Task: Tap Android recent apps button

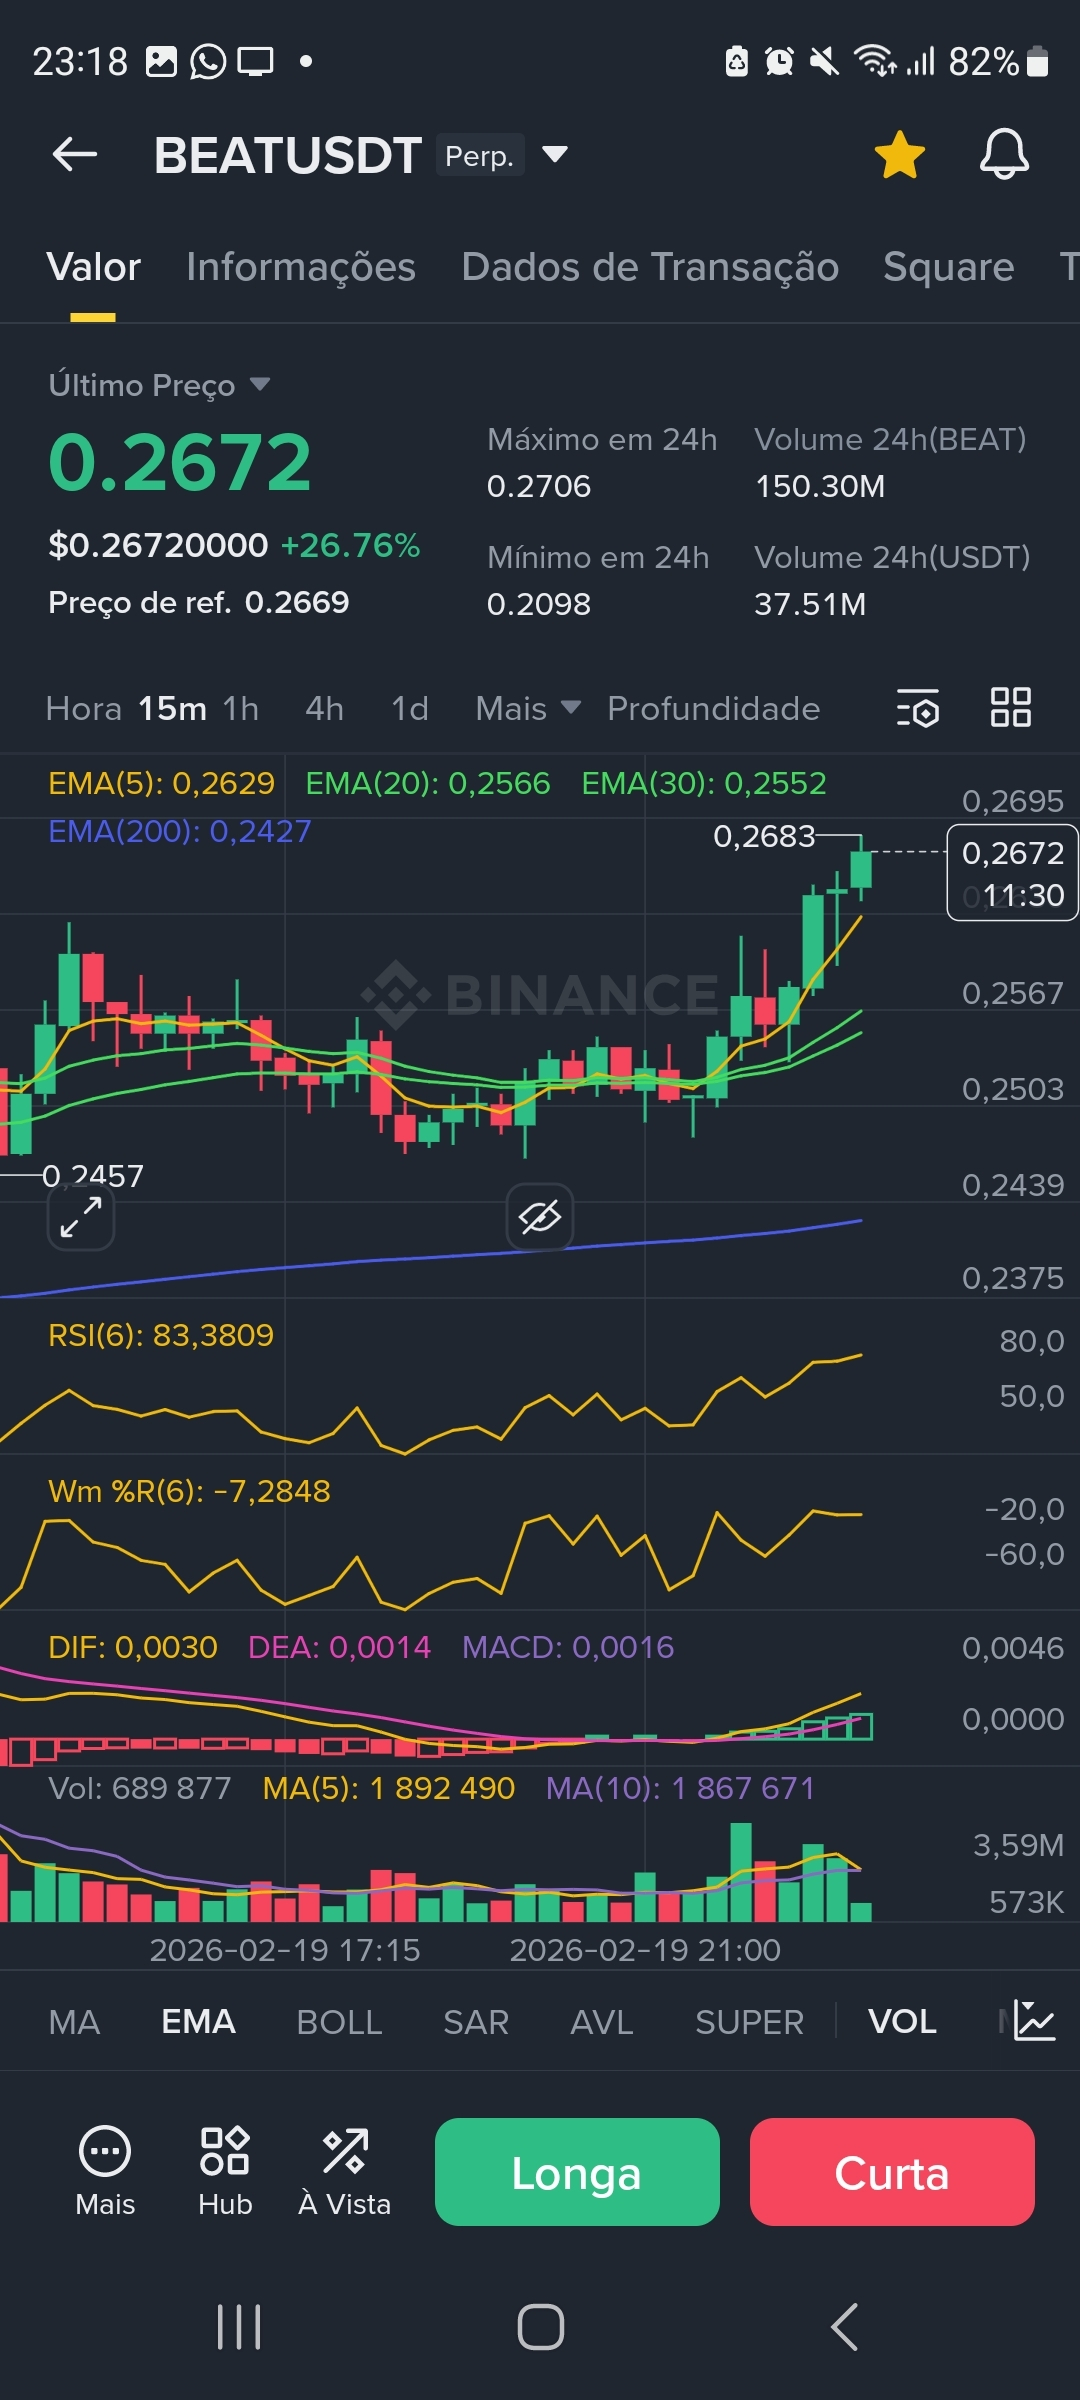Action: 239,2327
